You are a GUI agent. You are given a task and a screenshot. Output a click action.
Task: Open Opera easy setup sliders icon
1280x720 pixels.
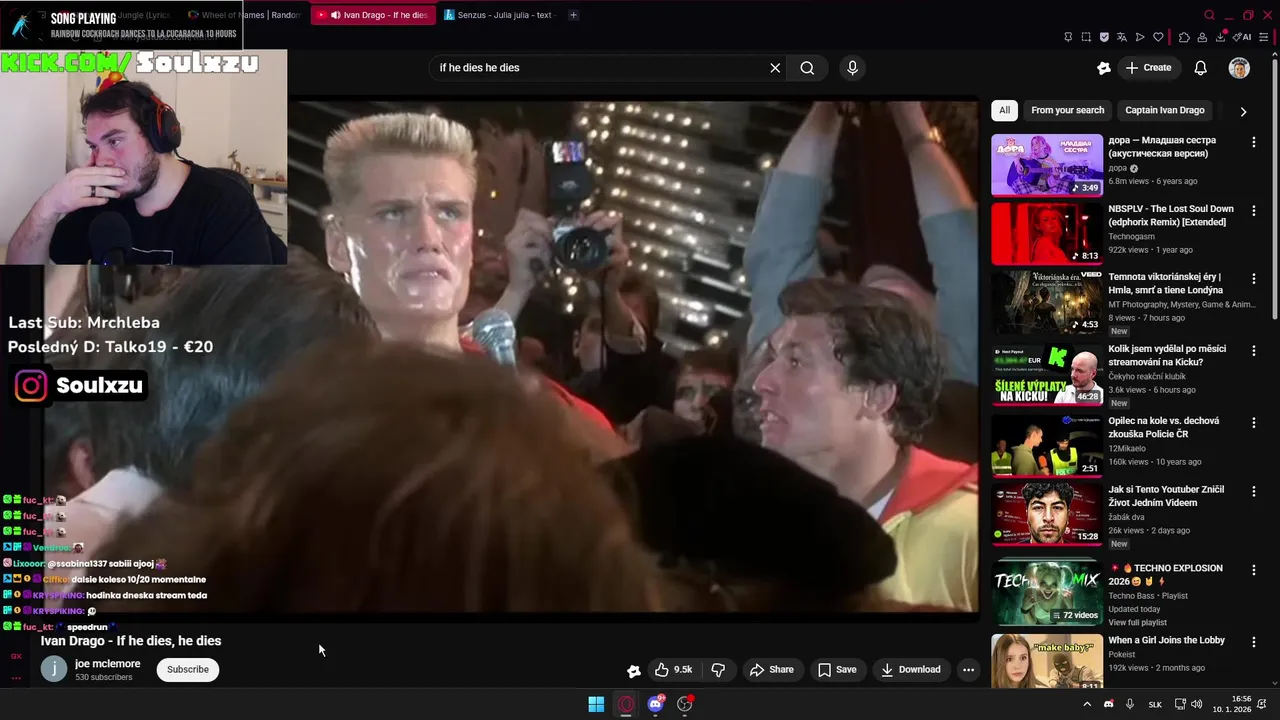coord(1264,37)
